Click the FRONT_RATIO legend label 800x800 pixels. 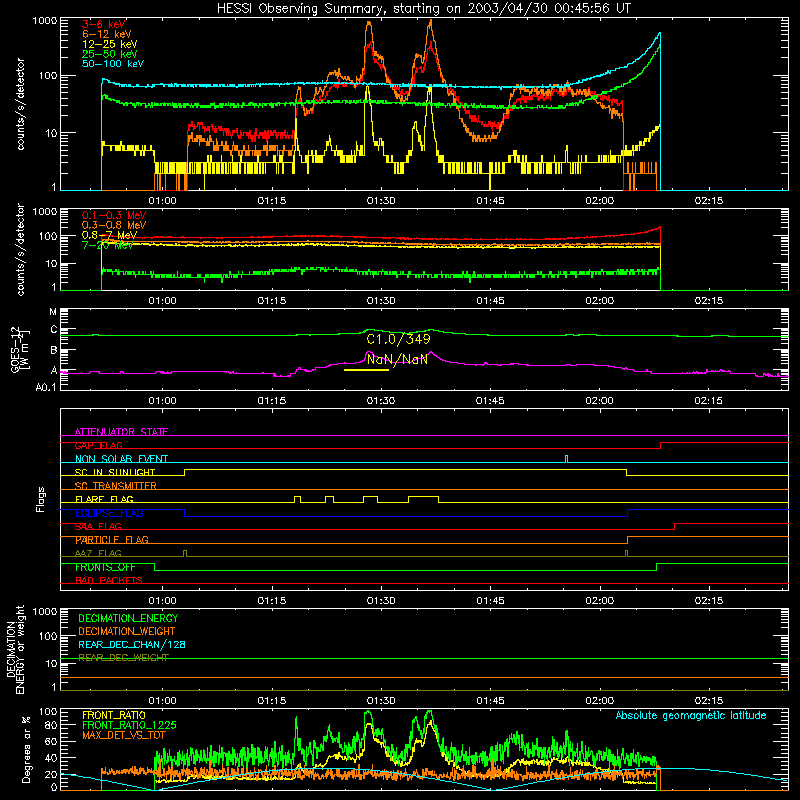click(x=114, y=715)
